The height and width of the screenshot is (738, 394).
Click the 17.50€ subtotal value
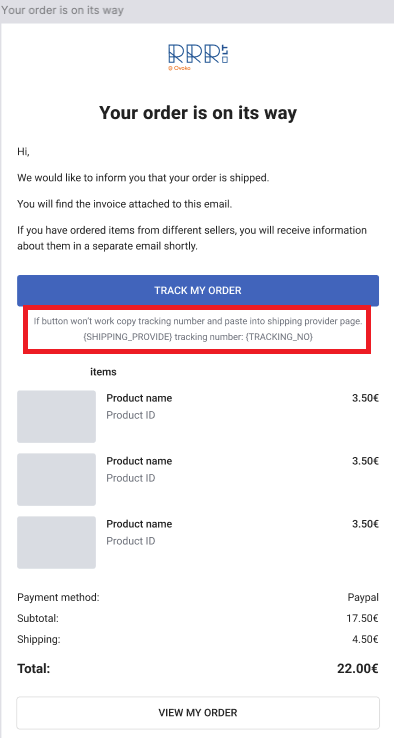362,619
